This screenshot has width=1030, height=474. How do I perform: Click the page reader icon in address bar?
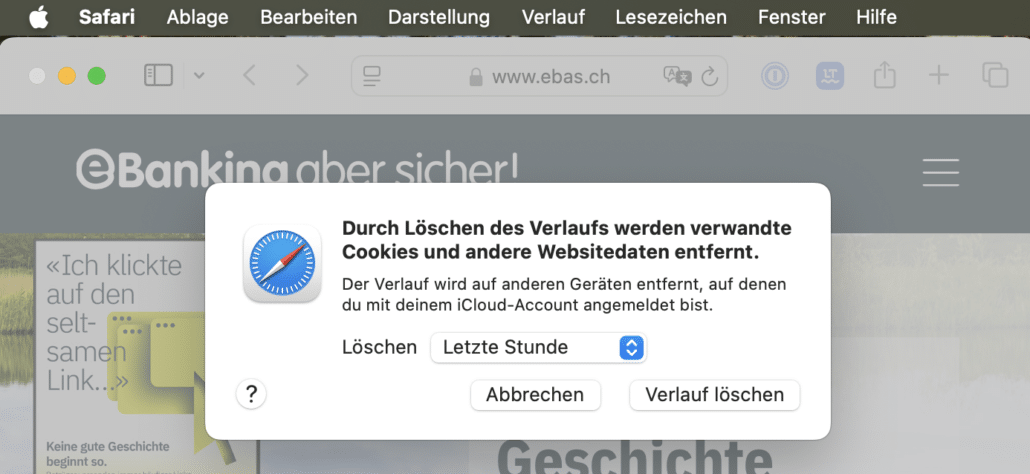pos(373,77)
